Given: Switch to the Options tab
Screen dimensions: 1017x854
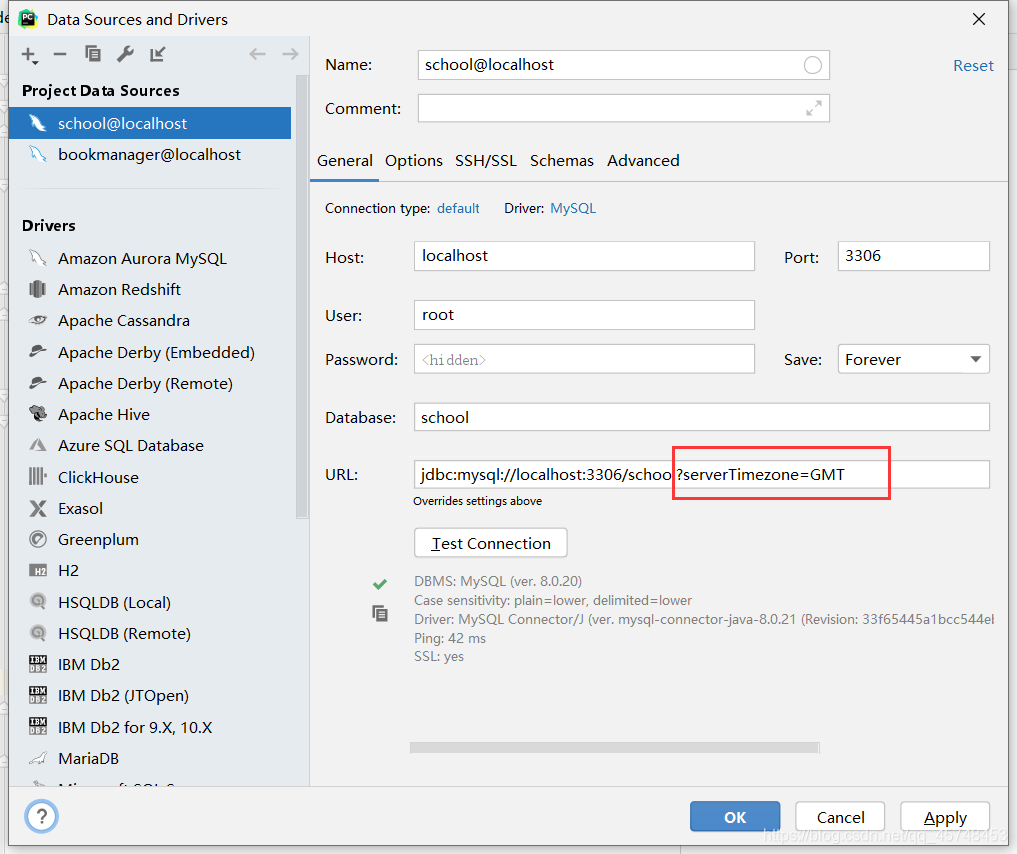Looking at the screenshot, I should tap(414, 160).
